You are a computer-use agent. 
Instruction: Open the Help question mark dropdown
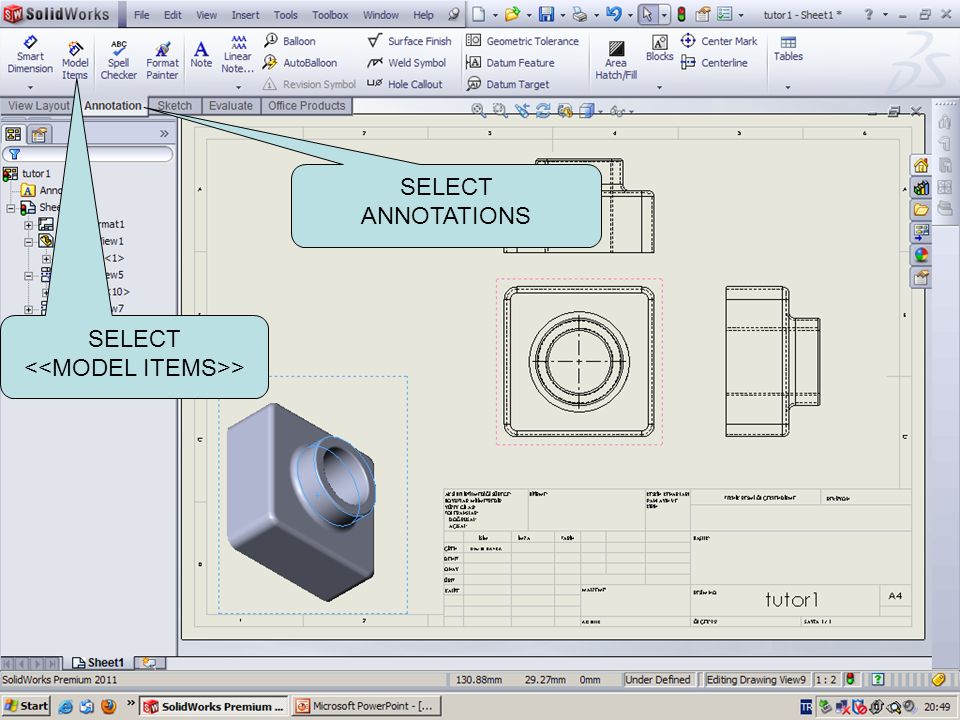[885, 15]
